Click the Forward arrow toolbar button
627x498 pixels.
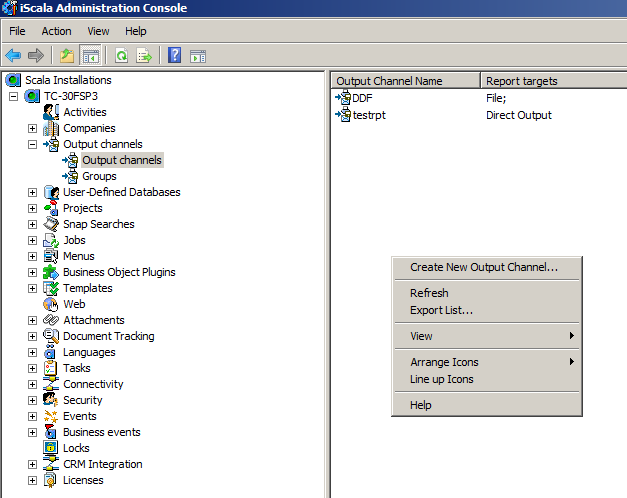pyautogui.click(x=36, y=55)
